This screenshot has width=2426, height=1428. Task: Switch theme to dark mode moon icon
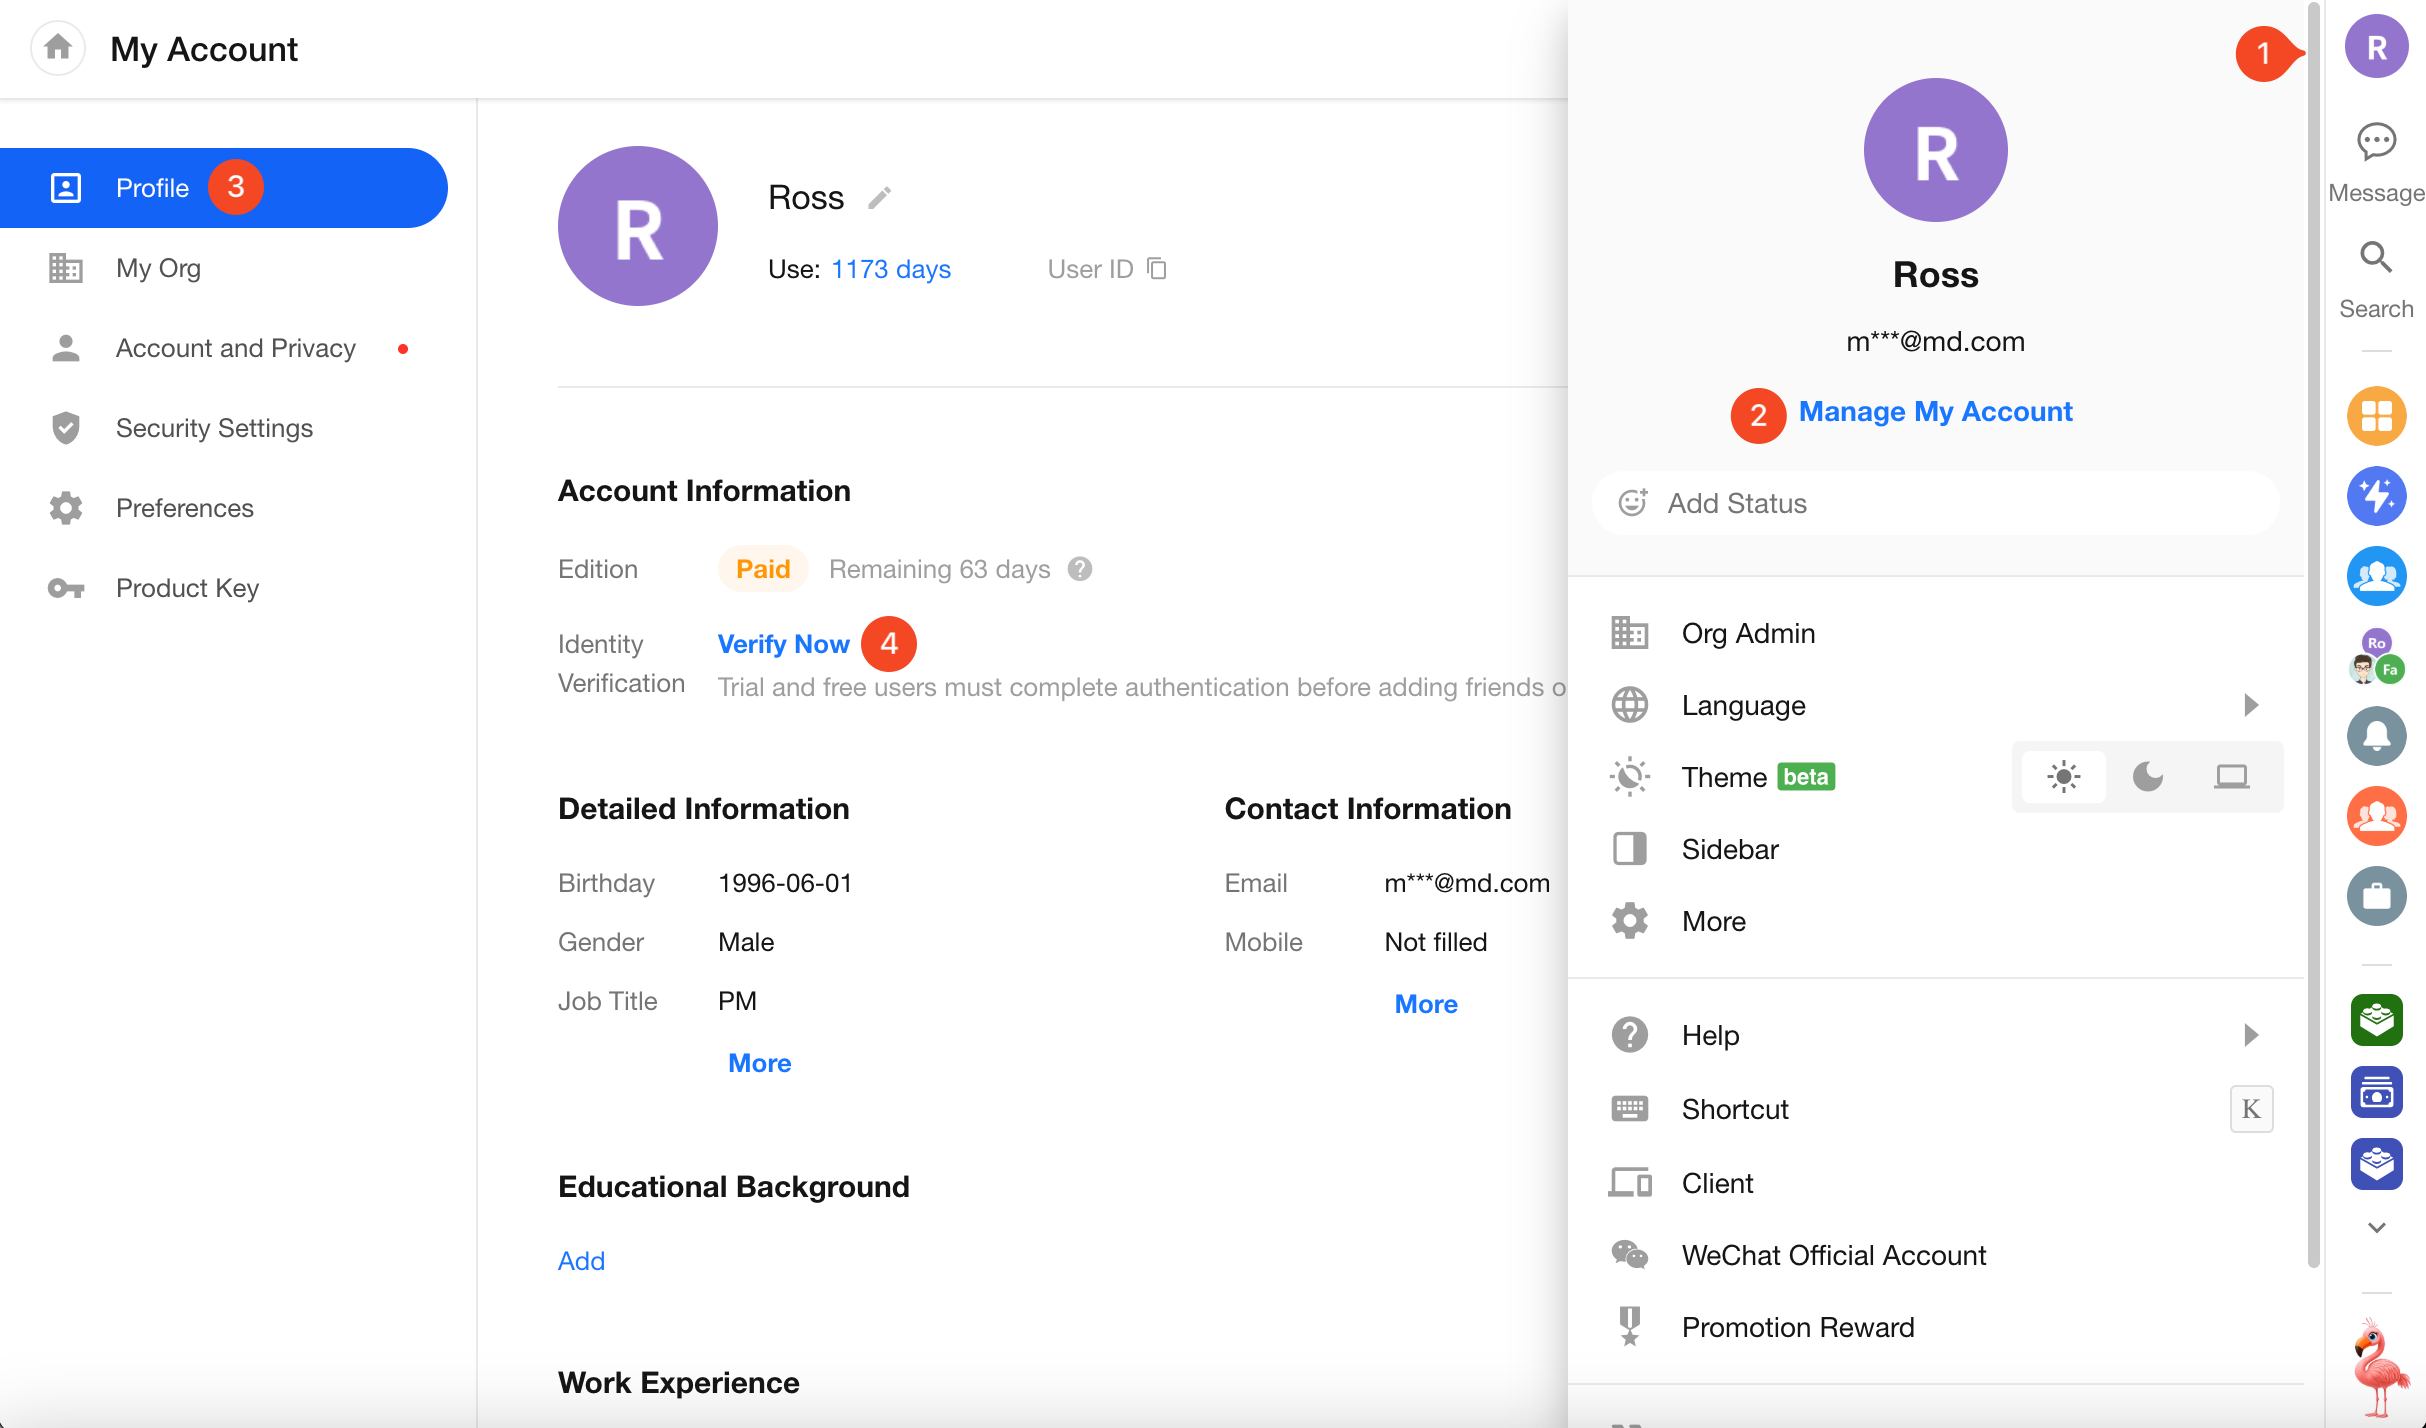(2147, 777)
